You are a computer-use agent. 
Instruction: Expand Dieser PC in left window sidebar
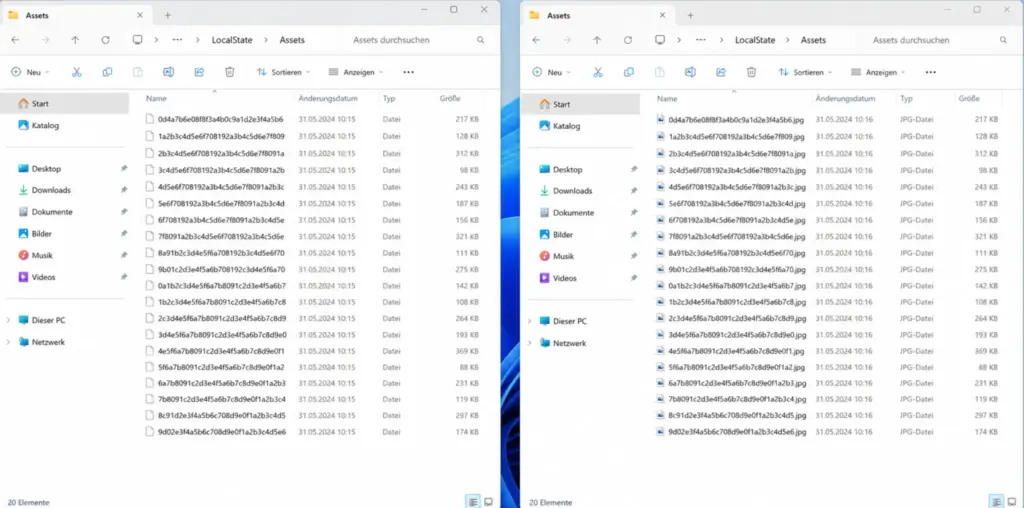coord(8,321)
